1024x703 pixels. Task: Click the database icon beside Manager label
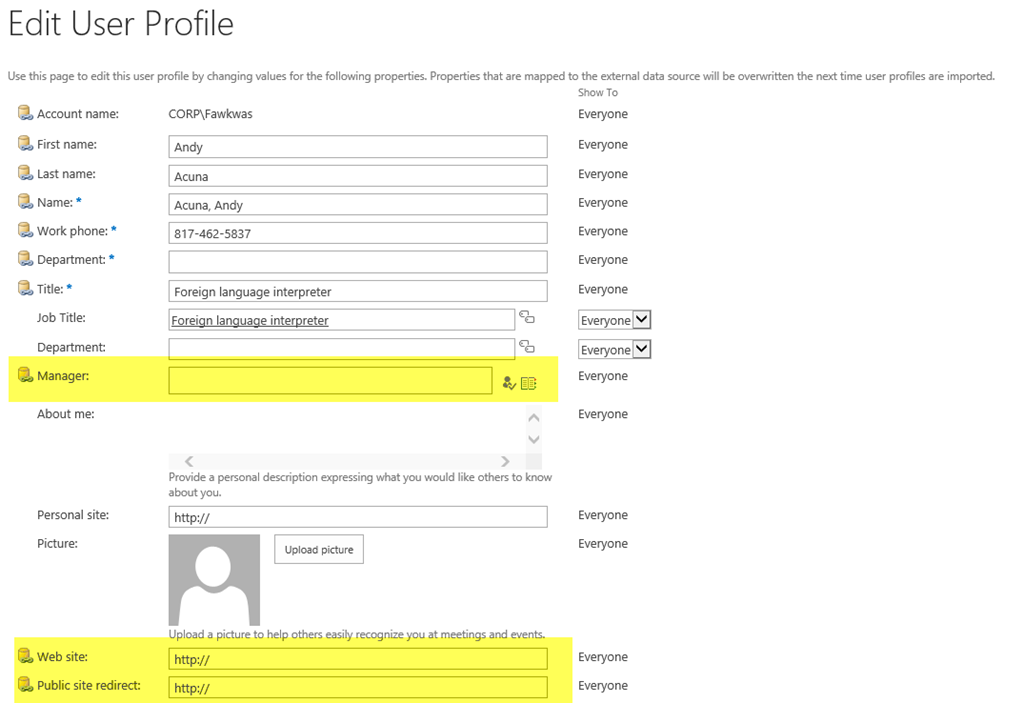coord(25,375)
